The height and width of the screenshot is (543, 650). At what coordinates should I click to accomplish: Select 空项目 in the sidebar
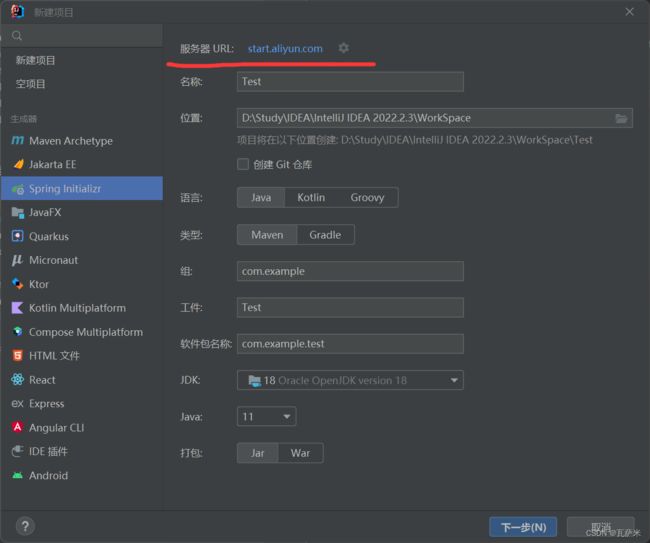click(x=31, y=84)
